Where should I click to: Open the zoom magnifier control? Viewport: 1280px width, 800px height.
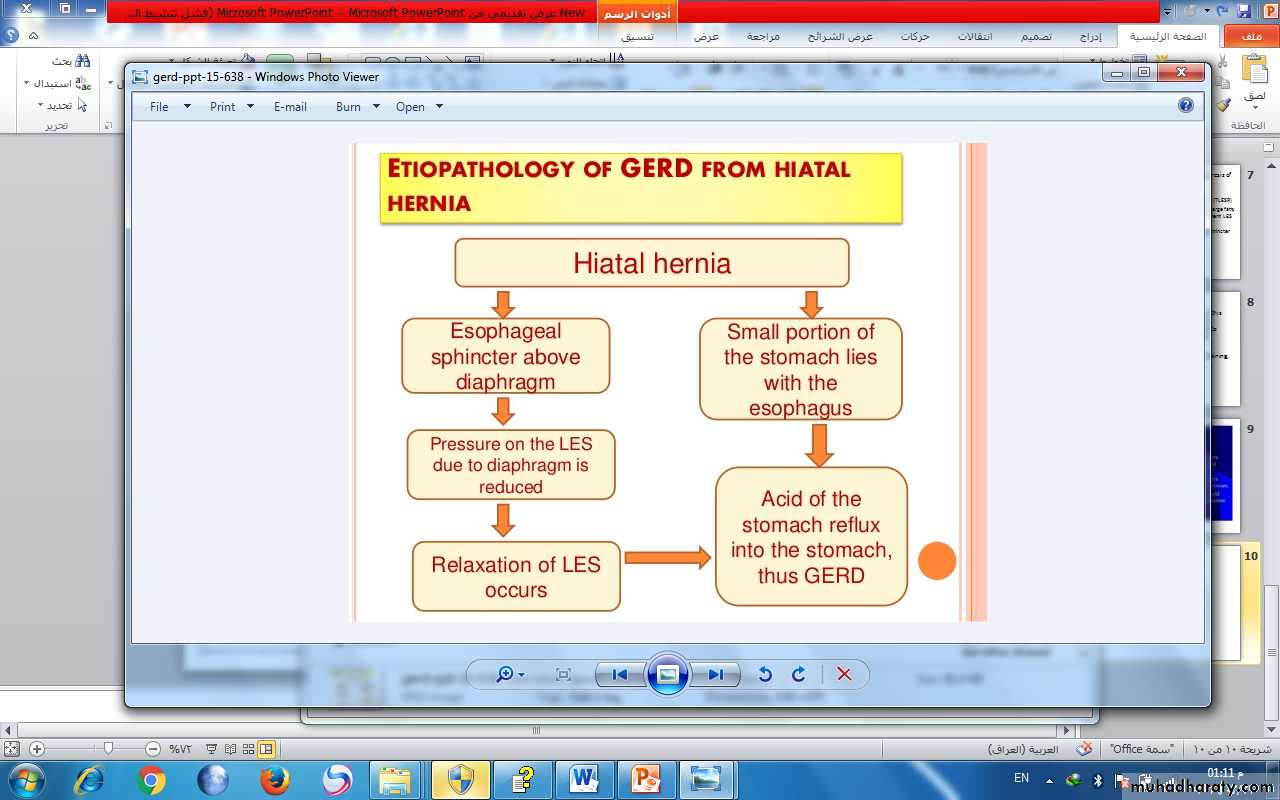pos(509,675)
